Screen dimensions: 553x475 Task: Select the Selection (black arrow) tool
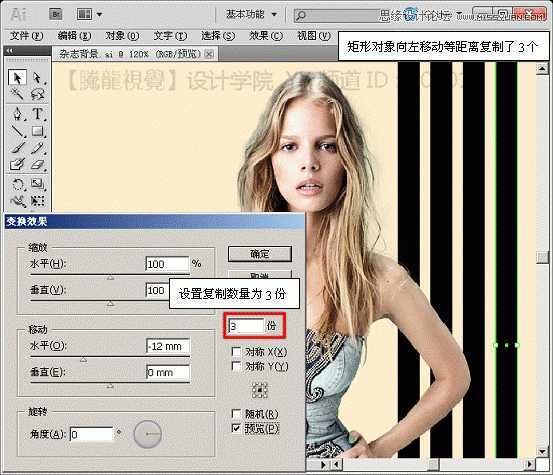point(17,77)
